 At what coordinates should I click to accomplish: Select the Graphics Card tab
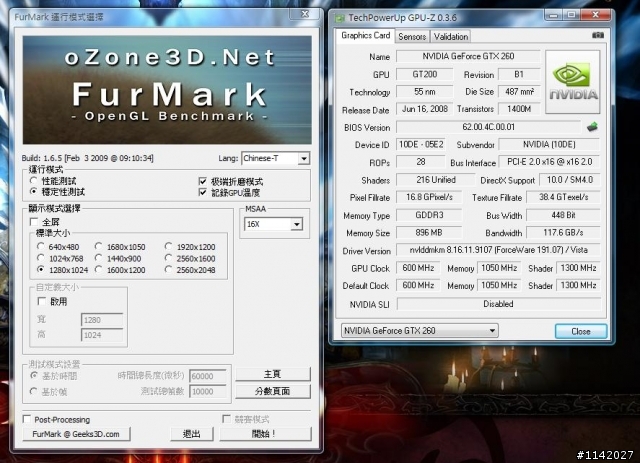click(365, 36)
